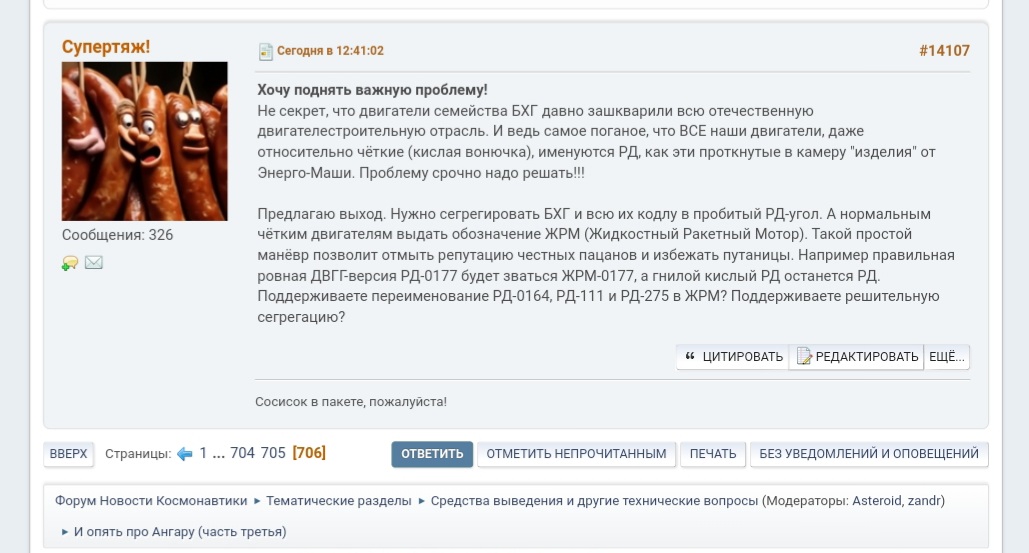Go to page 704
Viewport: 1029px width, 553px height.
242,453
